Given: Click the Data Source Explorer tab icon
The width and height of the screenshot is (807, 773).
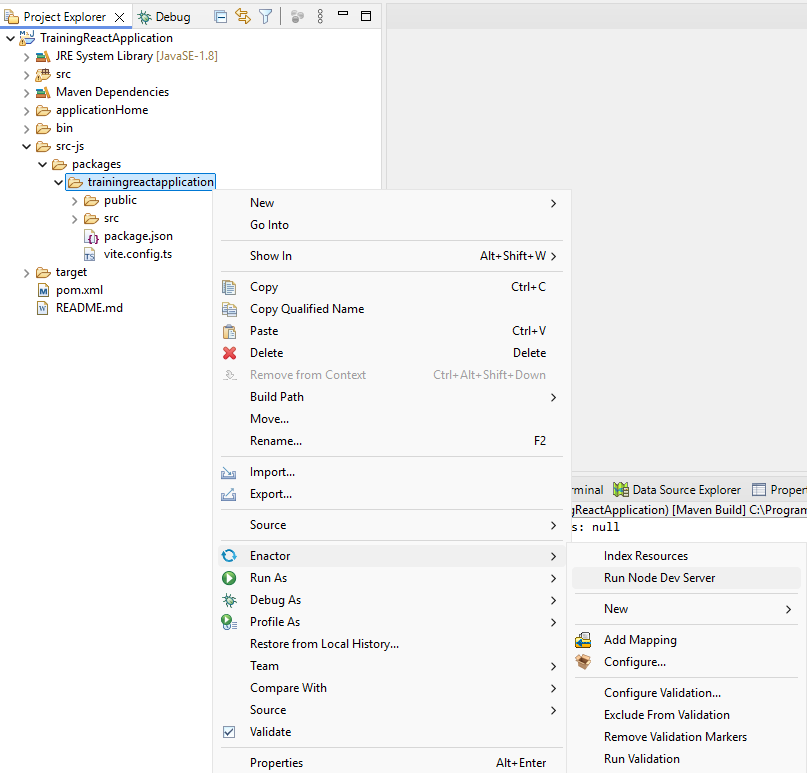Looking at the screenshot, I should pos(621,490).
